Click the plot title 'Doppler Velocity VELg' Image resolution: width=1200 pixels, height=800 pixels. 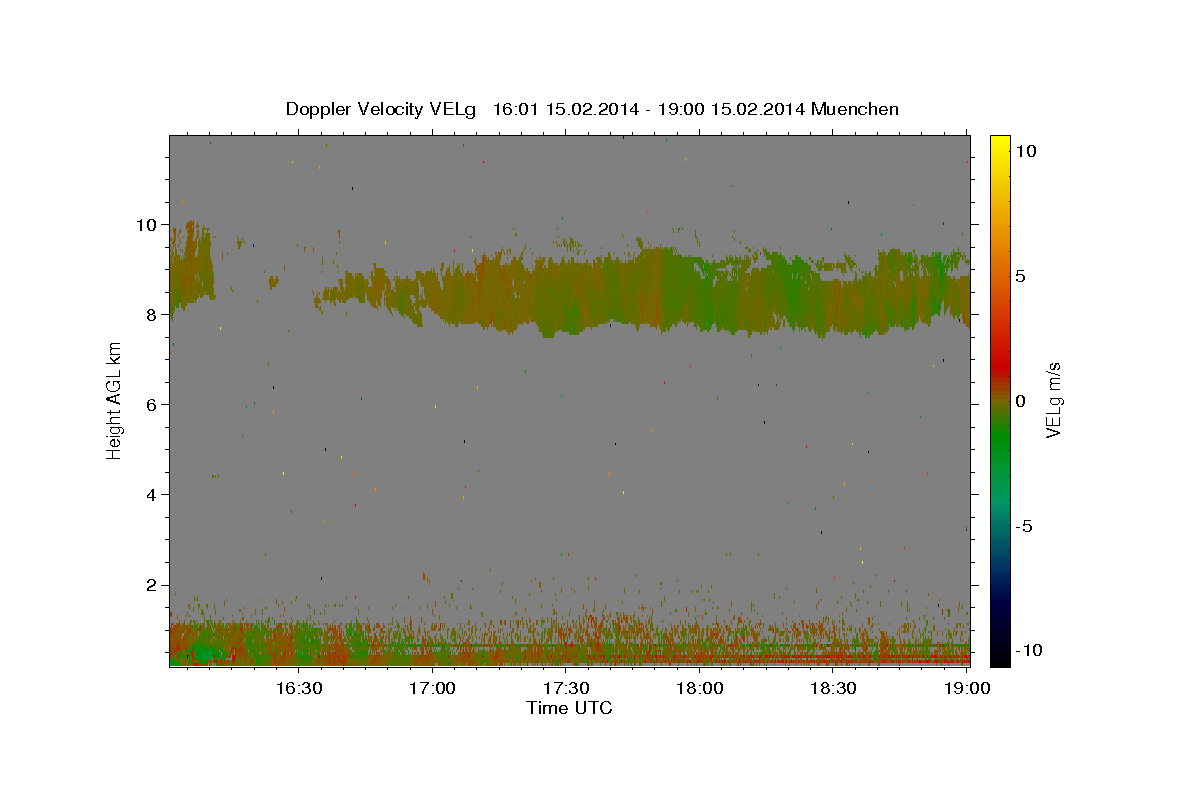click(382, 109)
